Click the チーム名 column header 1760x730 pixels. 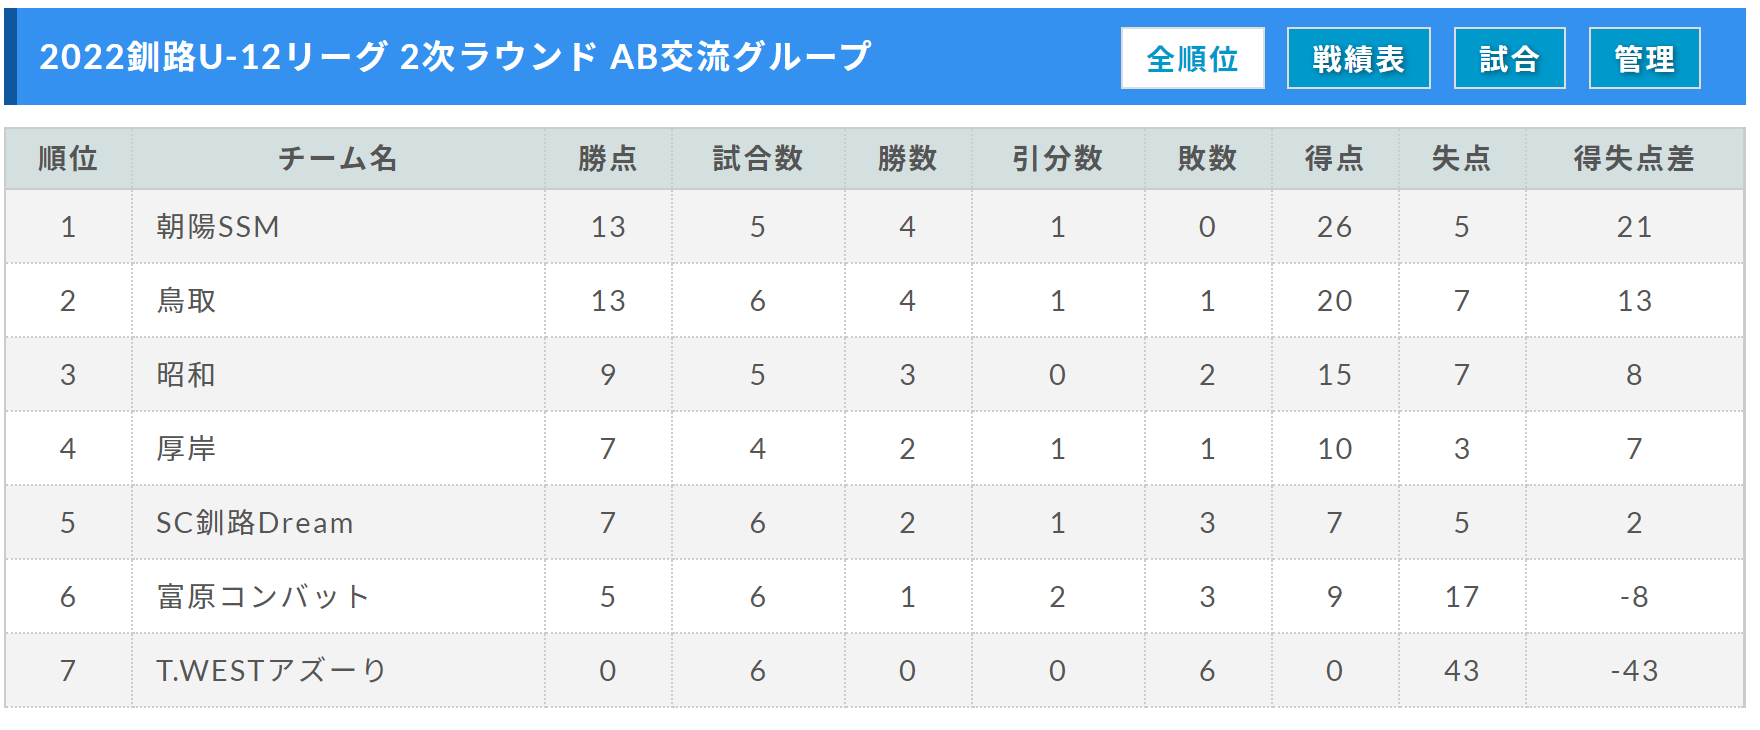click(338, 159)
